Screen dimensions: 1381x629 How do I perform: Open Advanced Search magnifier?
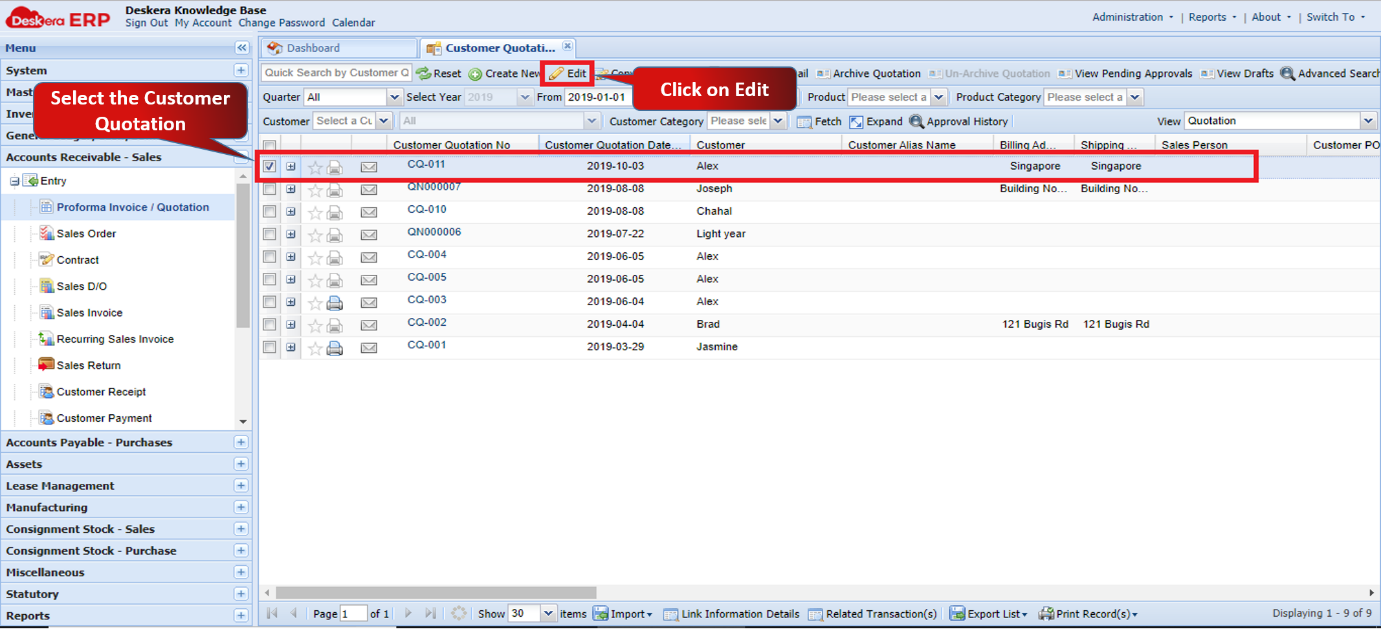(1330, 73)
